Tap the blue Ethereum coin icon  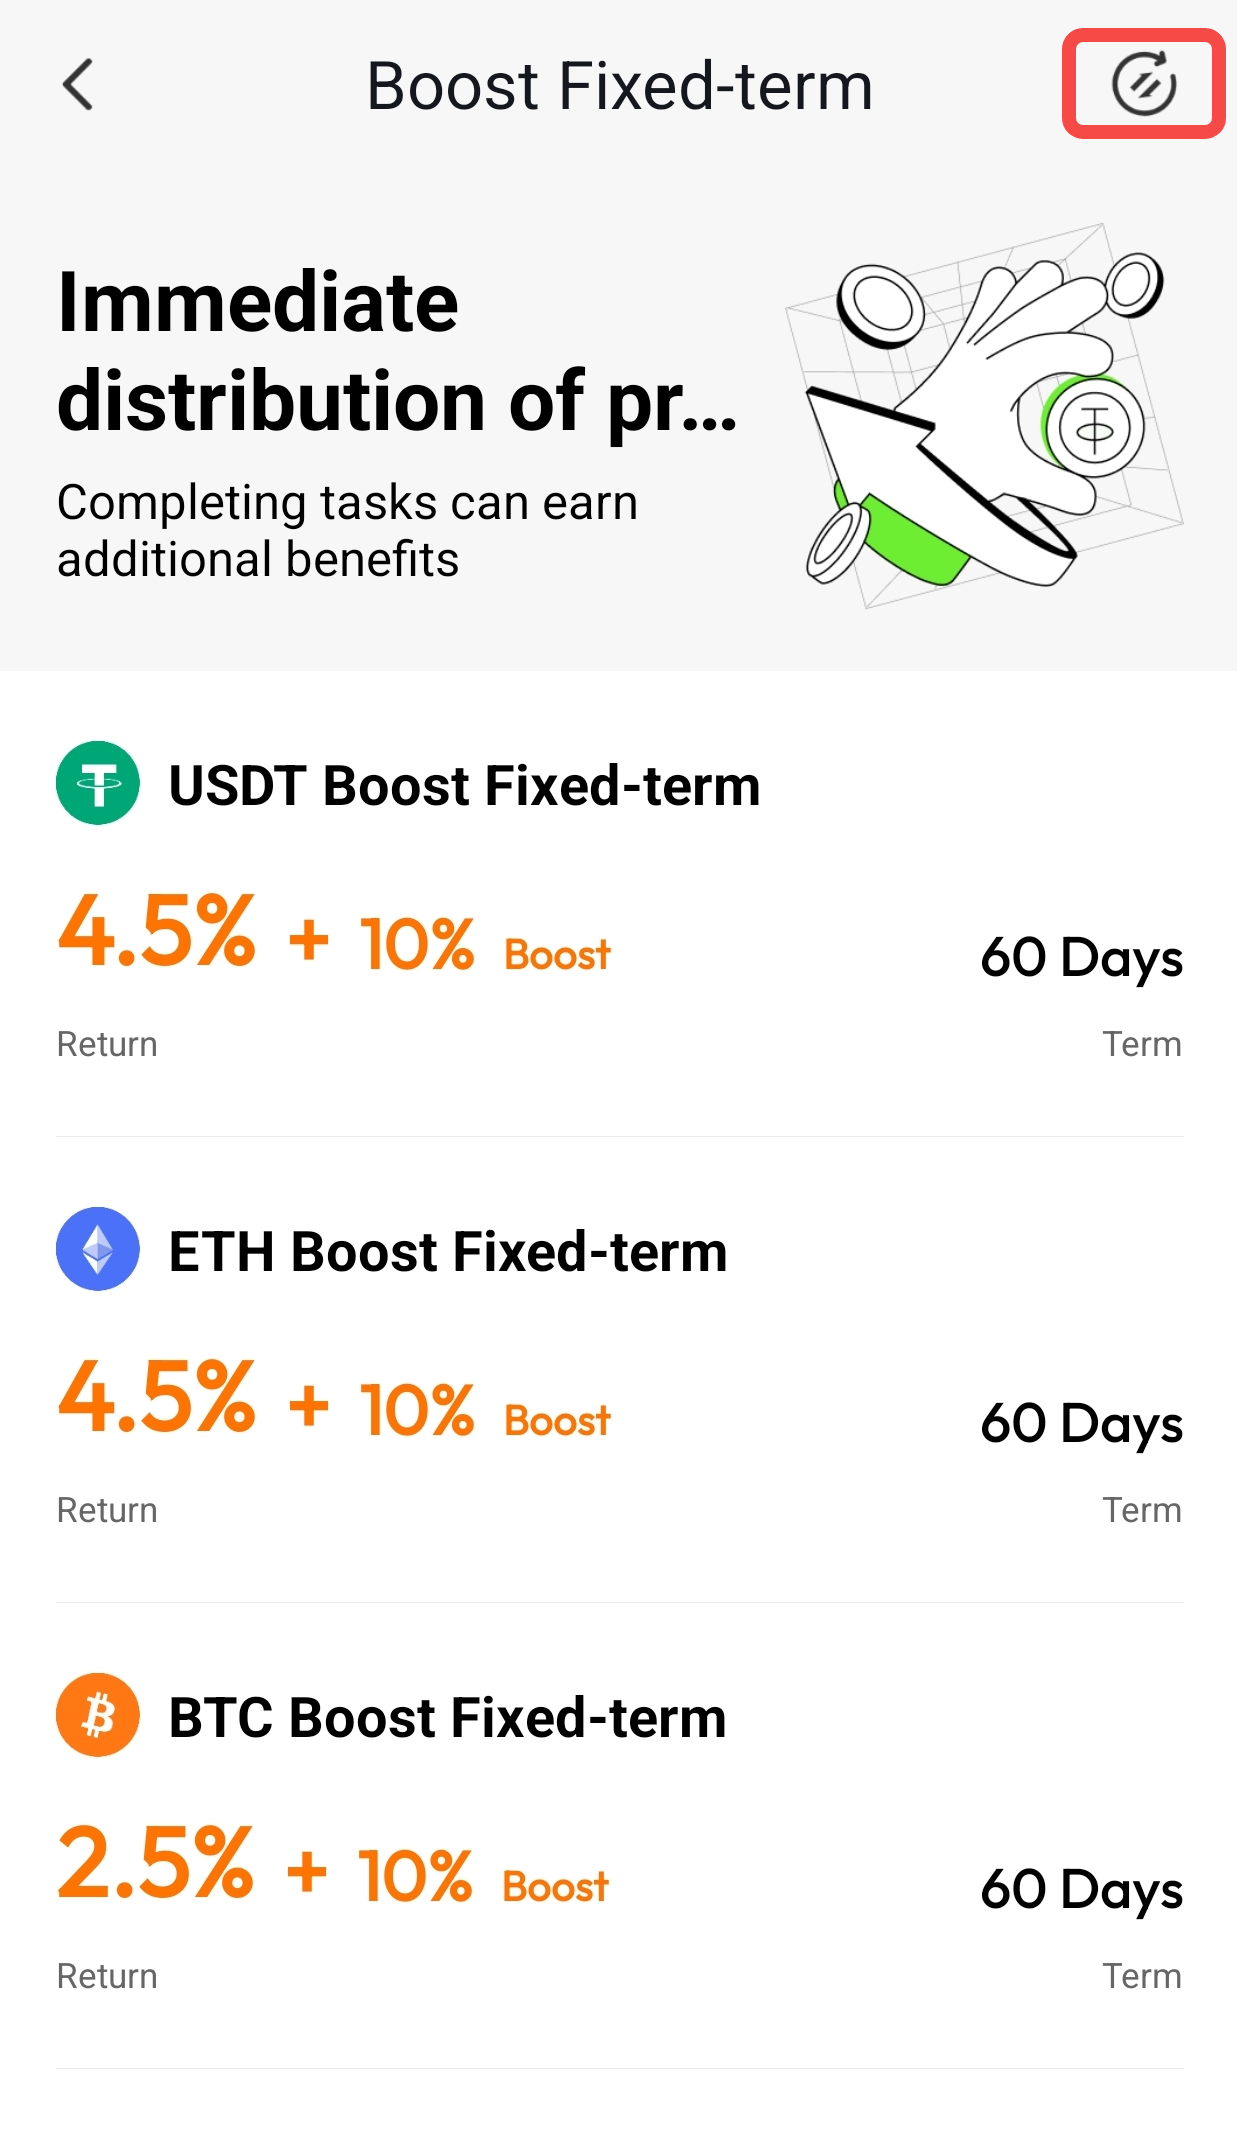point(97,1249)
